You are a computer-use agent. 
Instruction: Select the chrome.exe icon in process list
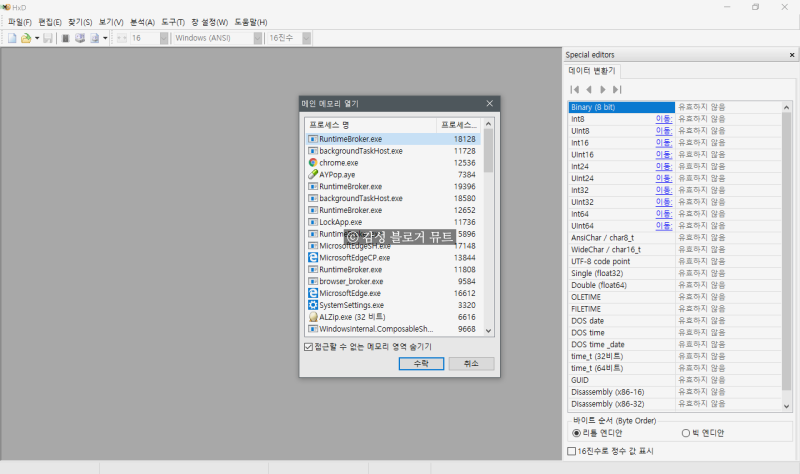click(313, 163)
